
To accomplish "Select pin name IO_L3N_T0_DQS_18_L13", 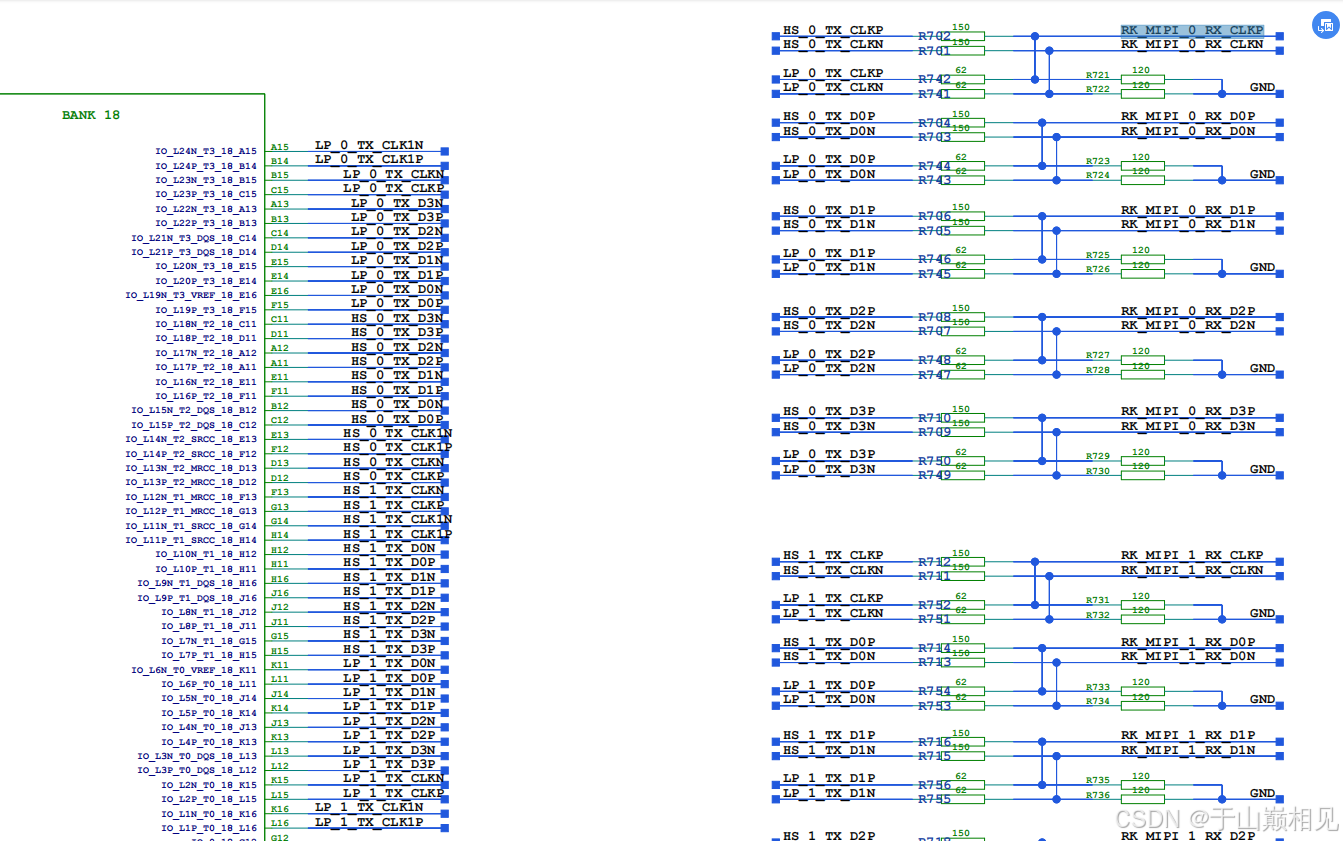I will [197, 756].
